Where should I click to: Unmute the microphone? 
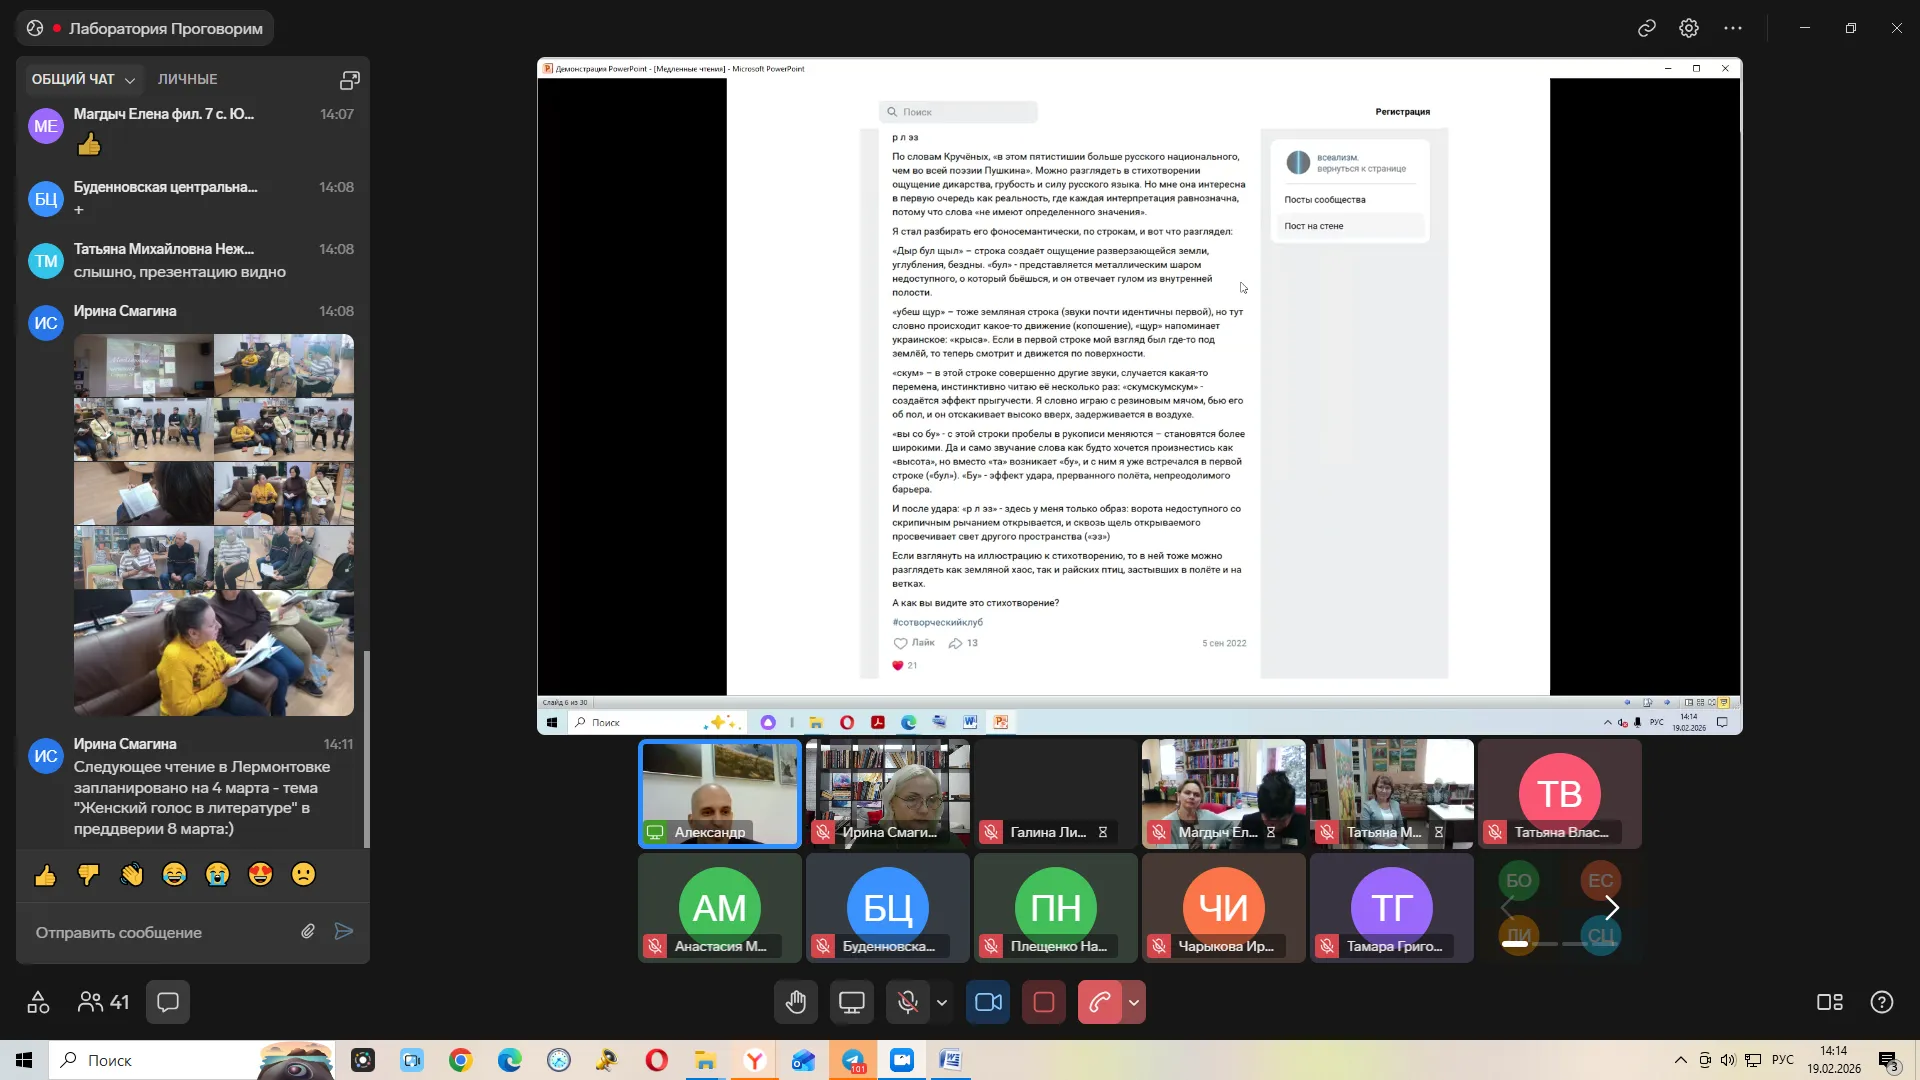[x=908, y=1002]
